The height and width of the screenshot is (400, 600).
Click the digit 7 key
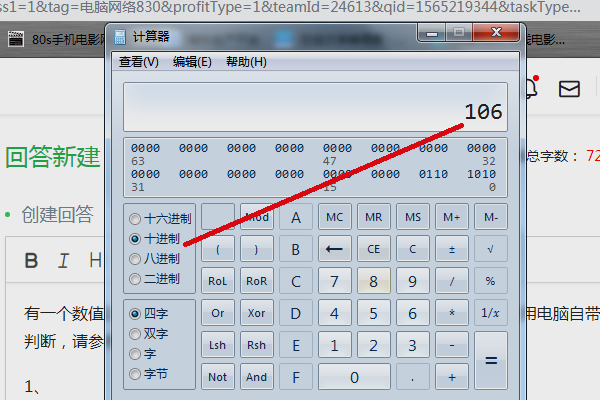pos(334,281)
